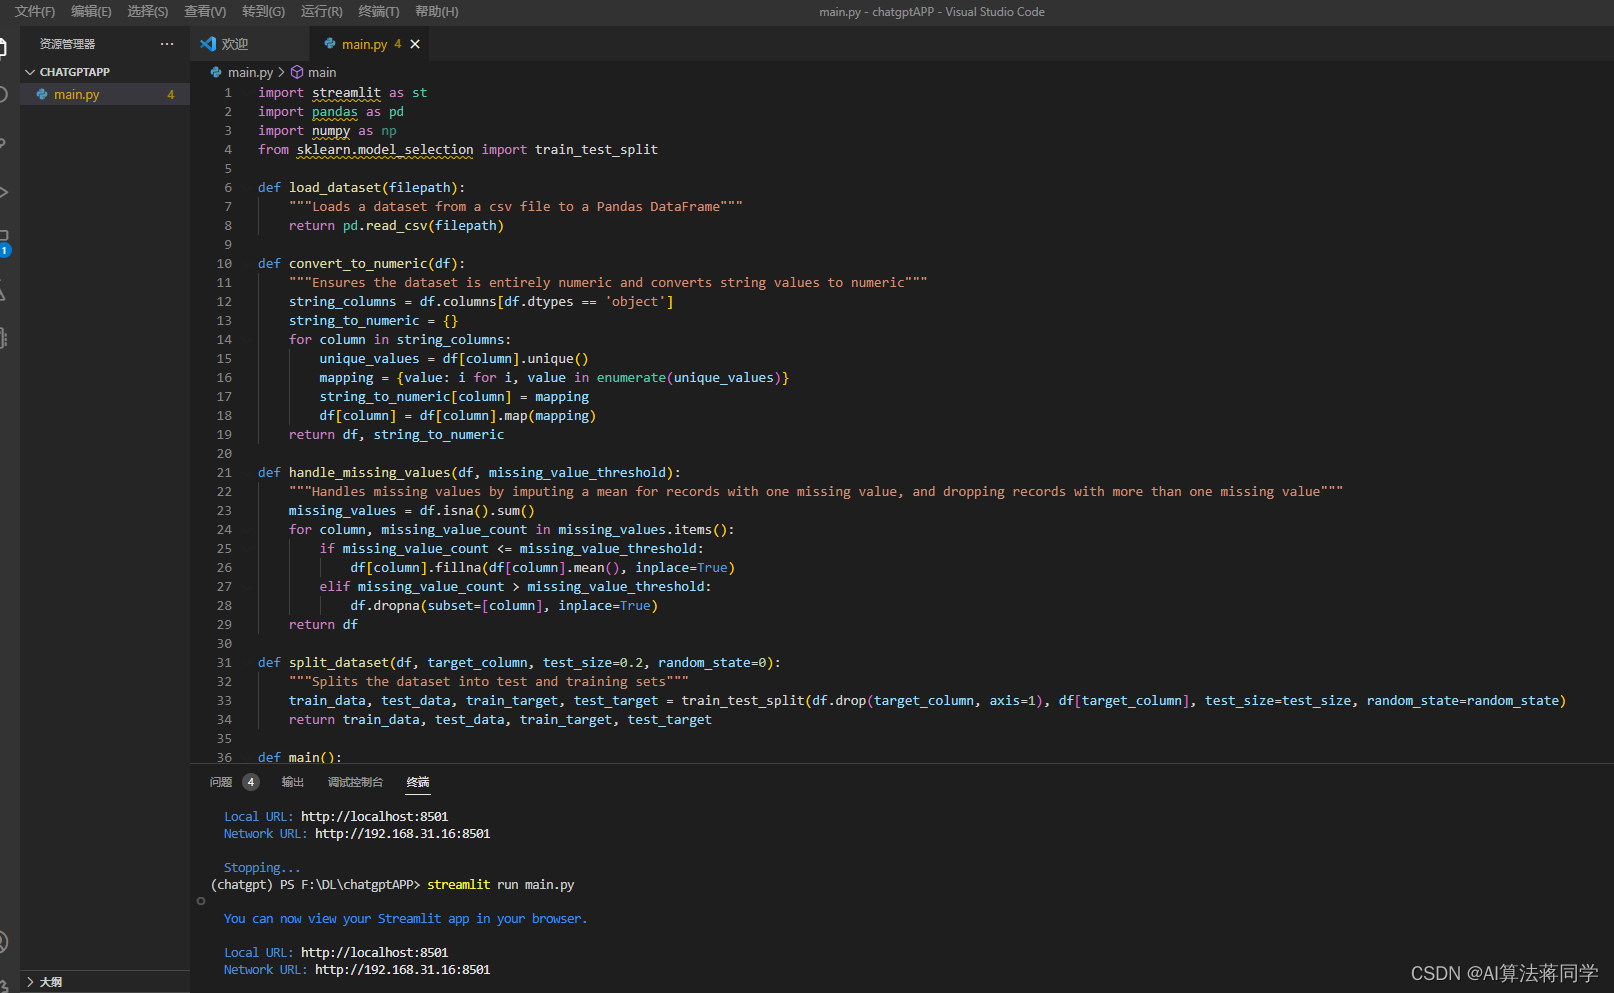Click 'enumerate' on line 16
This screenshot has height=993, width=1614.
pos(631,378)
